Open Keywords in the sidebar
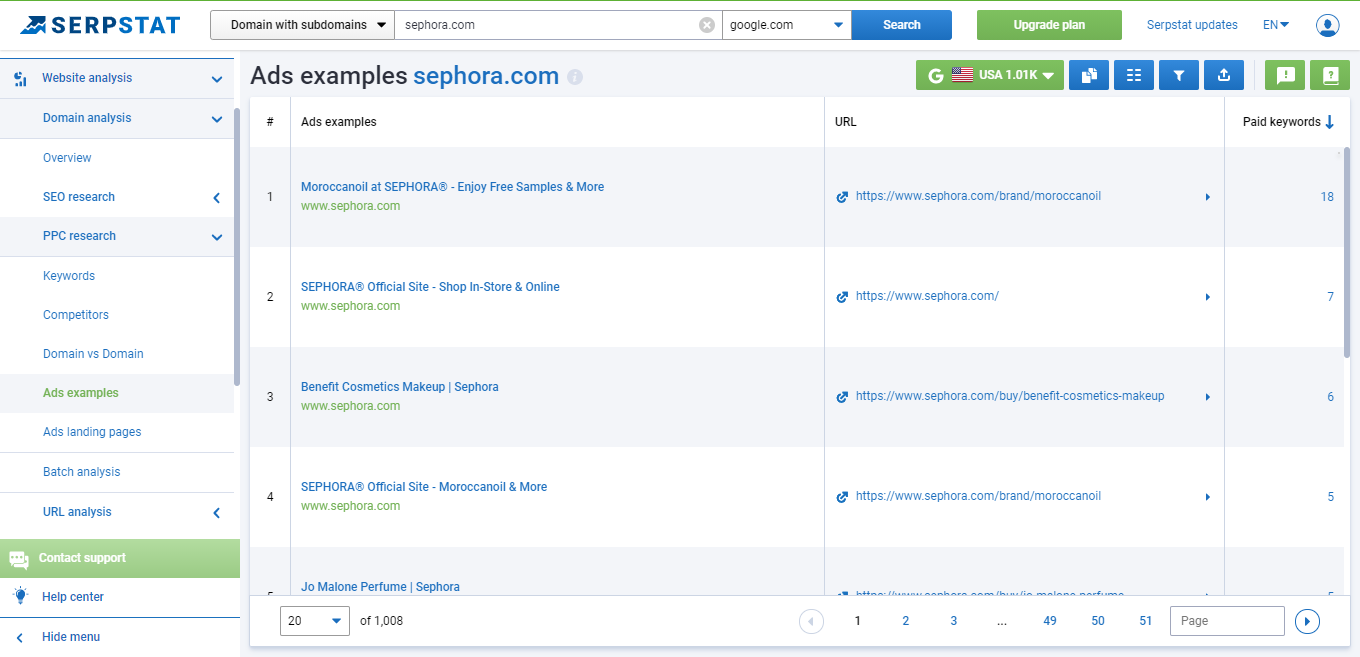 coord(69,276)
